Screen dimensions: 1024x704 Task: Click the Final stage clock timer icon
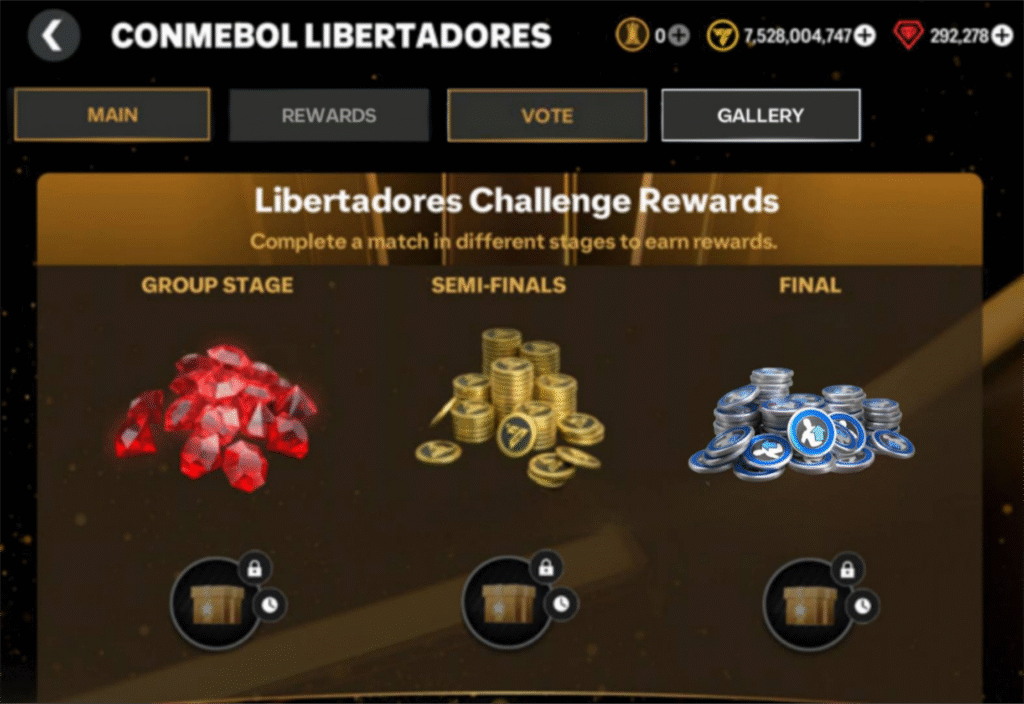(x=863, y=606)
